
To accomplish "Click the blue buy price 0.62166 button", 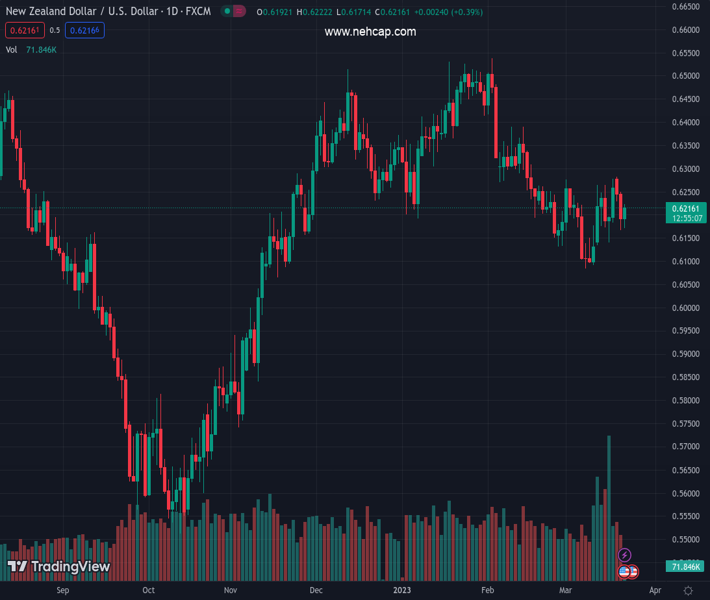I will point(84,31).
